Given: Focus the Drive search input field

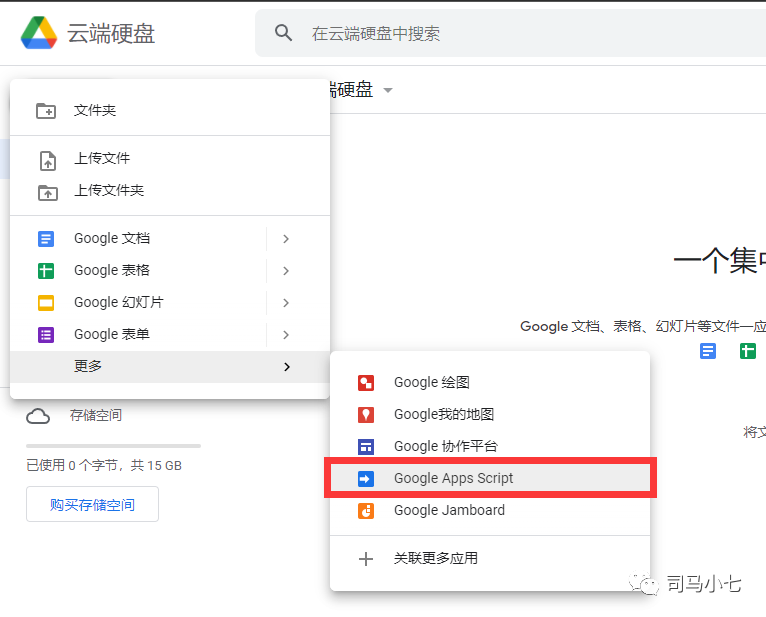Looking at the screenshot, I should click(x=511, y=33).
